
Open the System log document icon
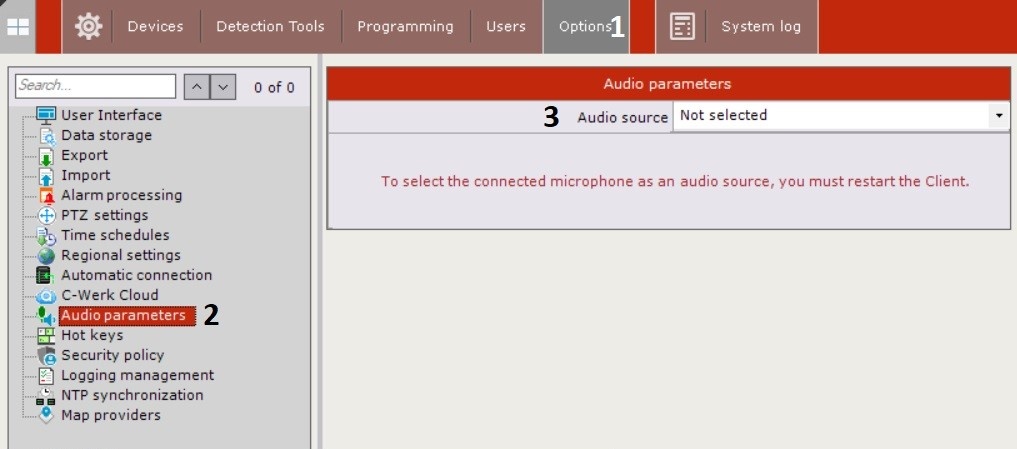(682, 27)
